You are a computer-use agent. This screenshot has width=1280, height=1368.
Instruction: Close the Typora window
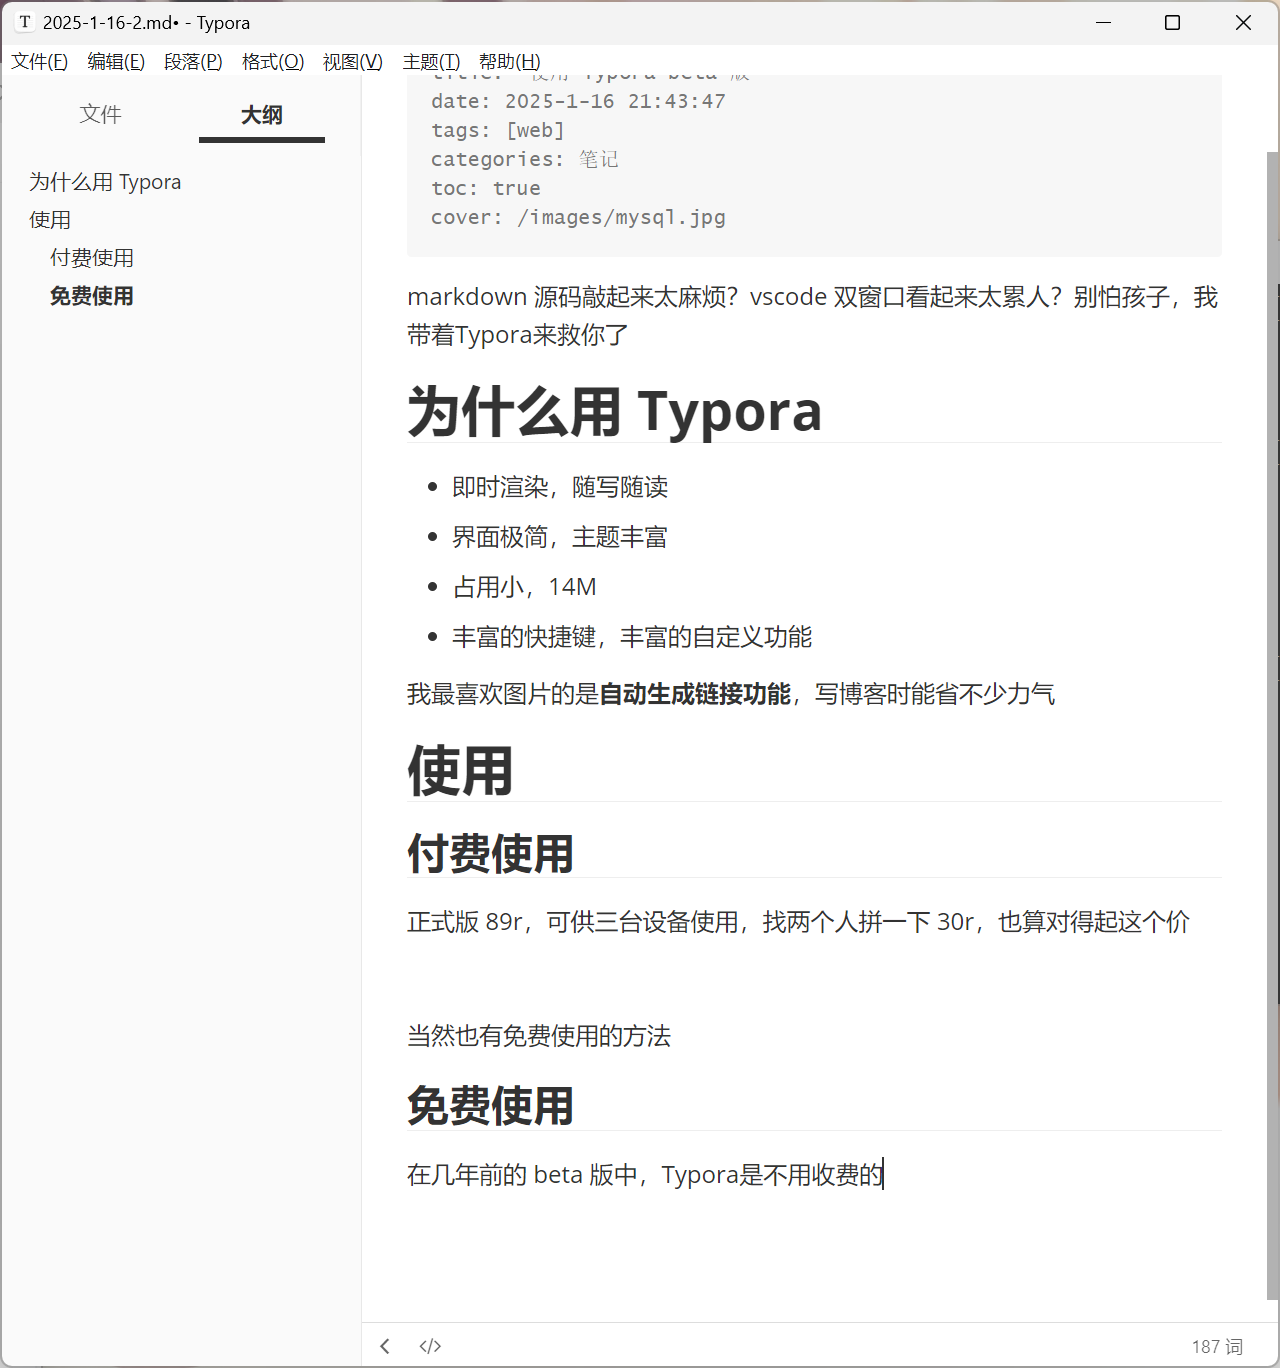coord(1243,22)
